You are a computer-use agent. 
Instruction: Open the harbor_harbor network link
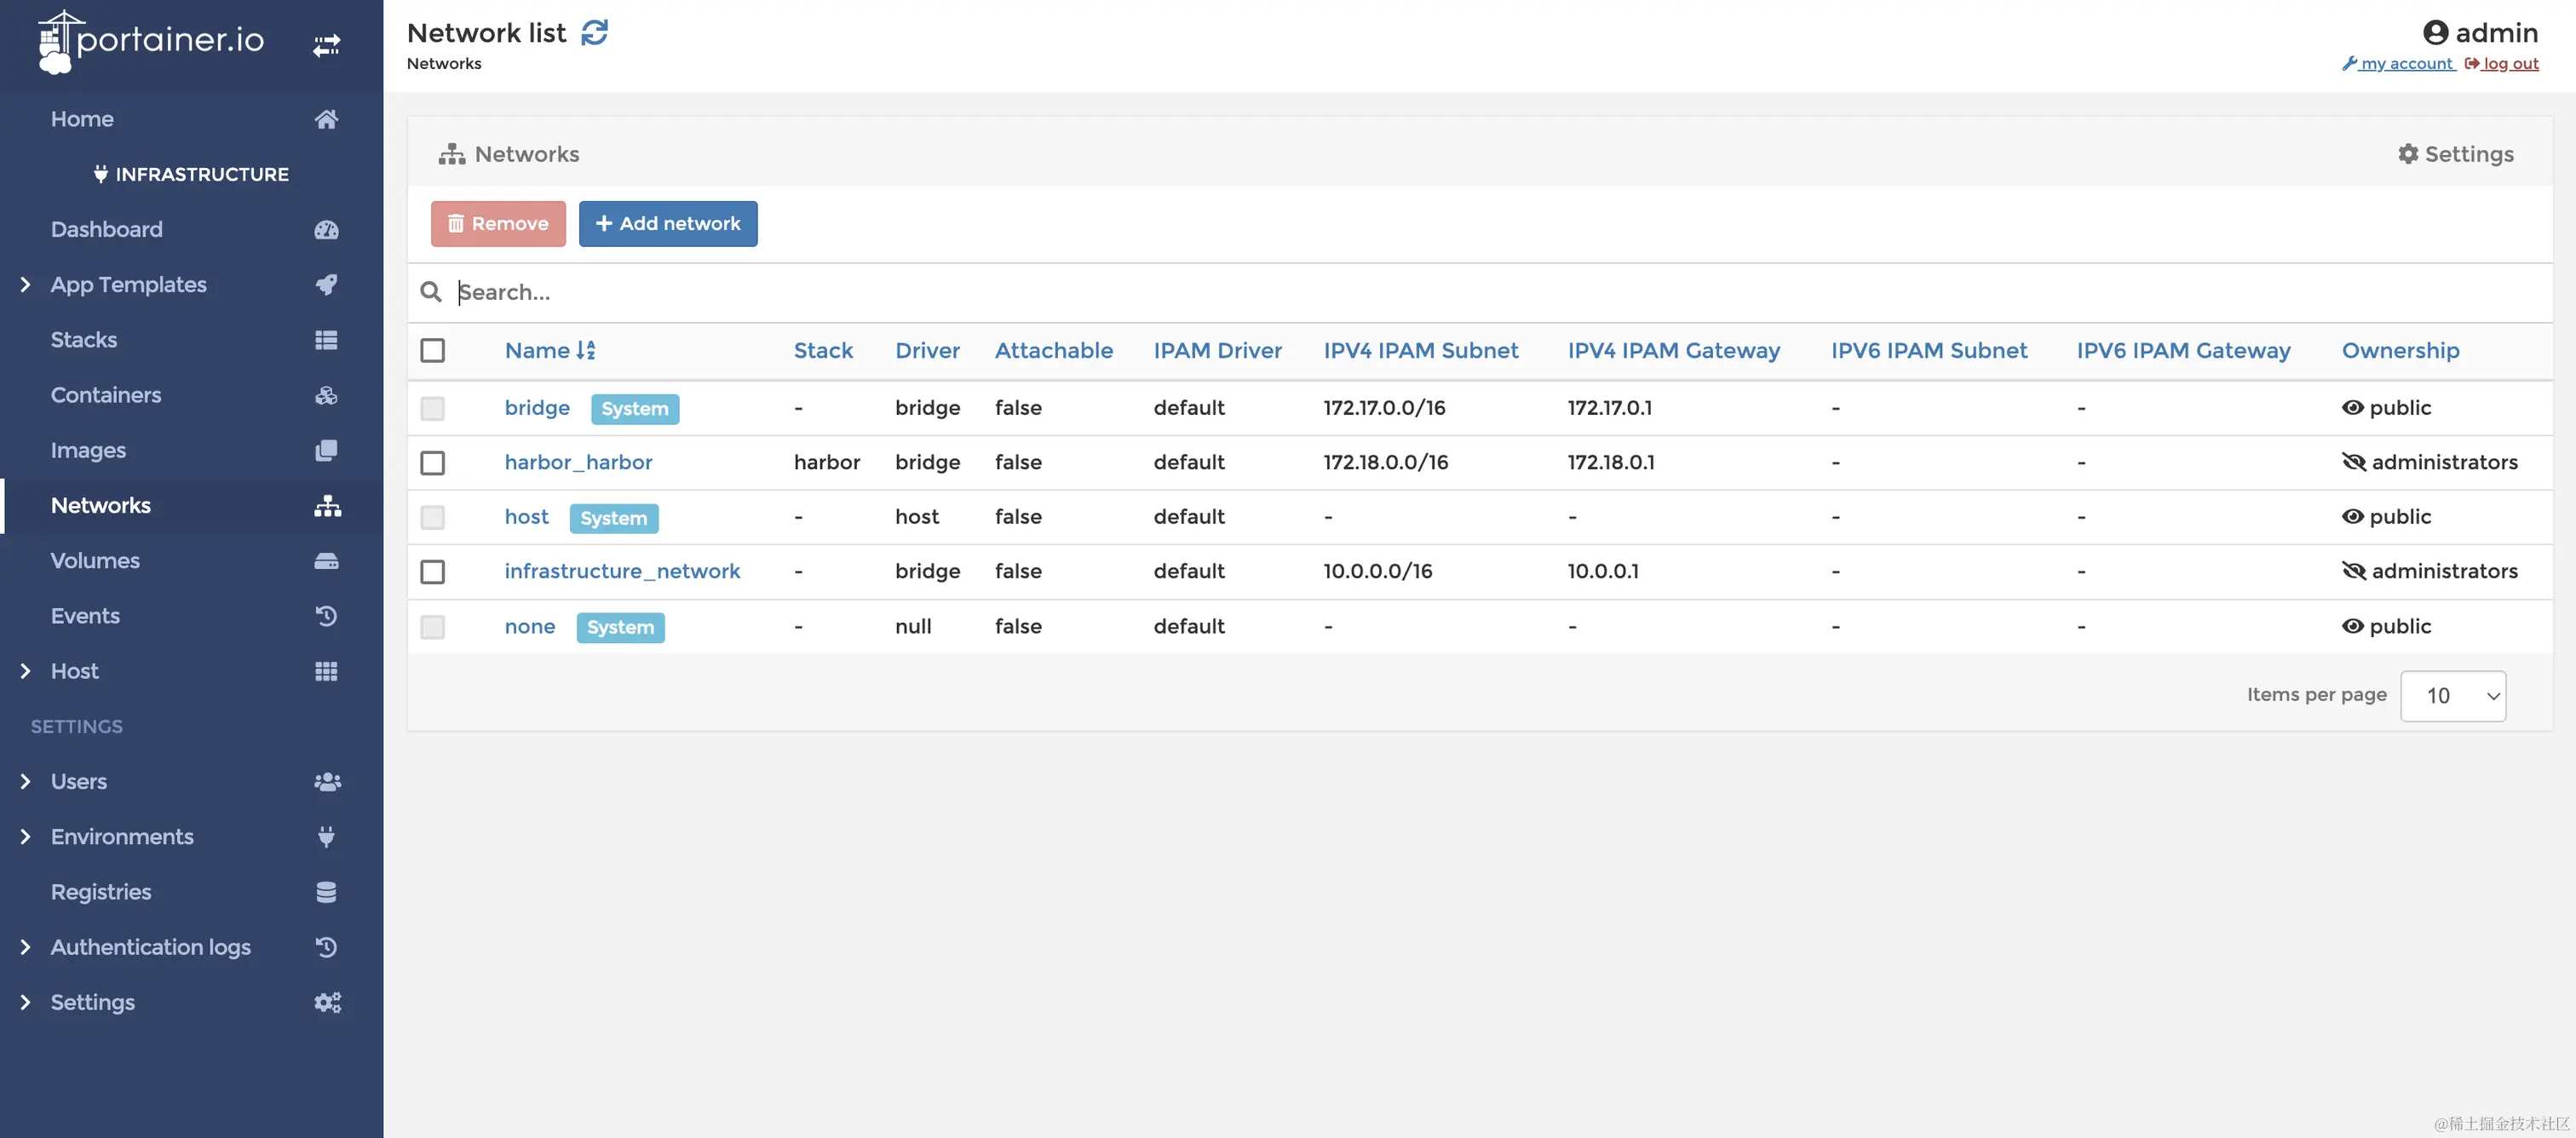(x=578, y=463)
